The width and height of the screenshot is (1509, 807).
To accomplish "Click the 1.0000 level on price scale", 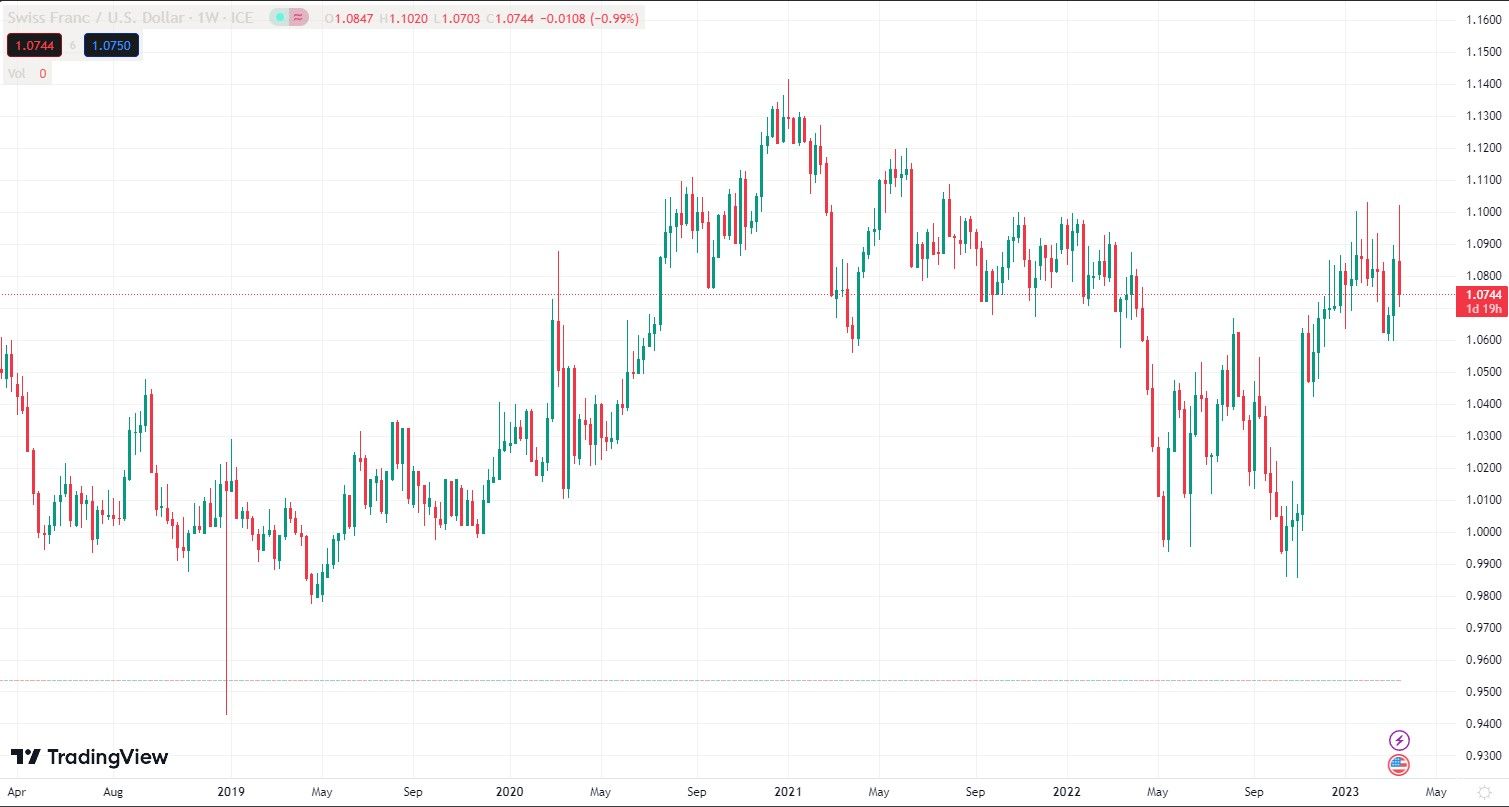I will tap(1481, 532).
